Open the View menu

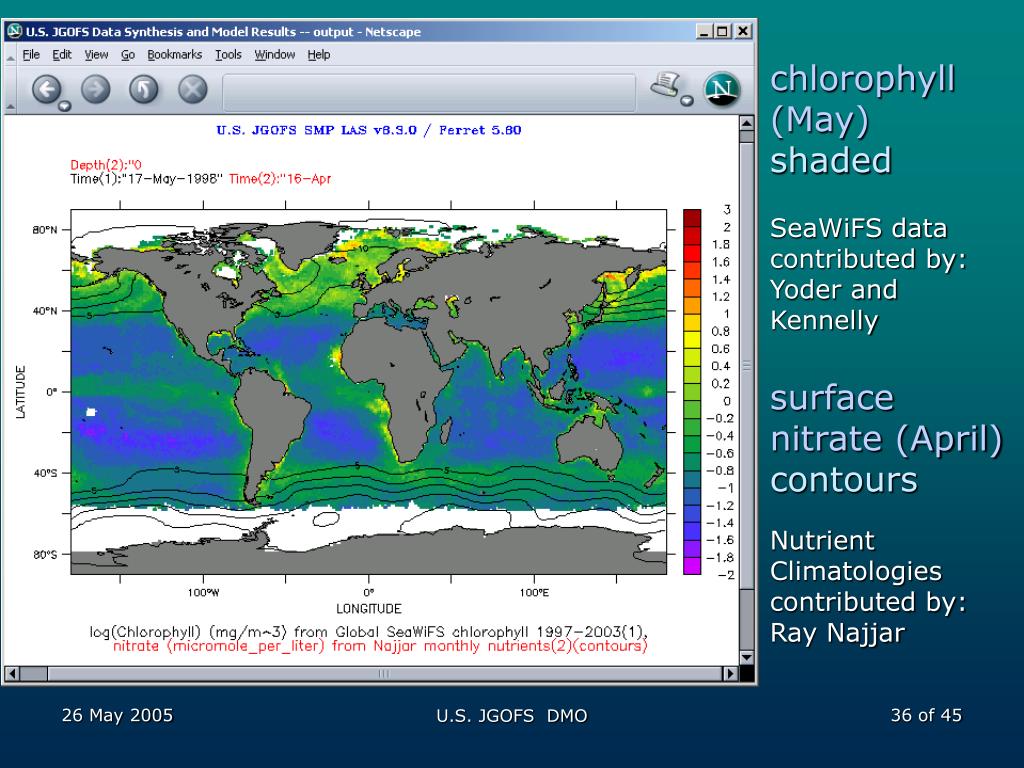[96, 55]
